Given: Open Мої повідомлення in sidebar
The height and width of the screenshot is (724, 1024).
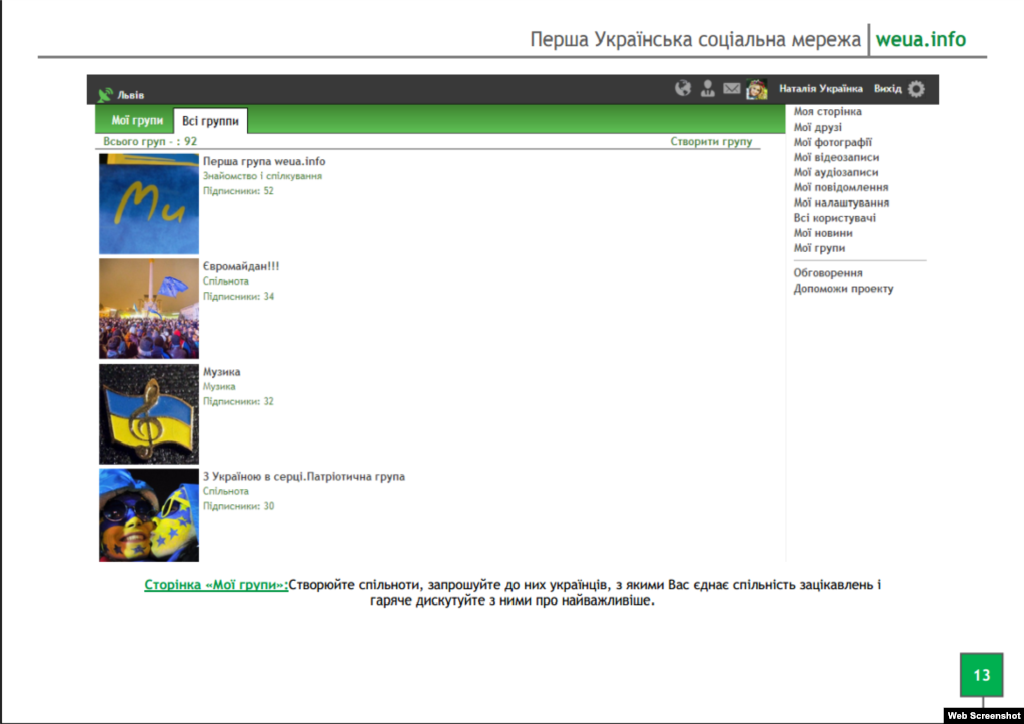Looking at the screenshot, I should point(840,187).
